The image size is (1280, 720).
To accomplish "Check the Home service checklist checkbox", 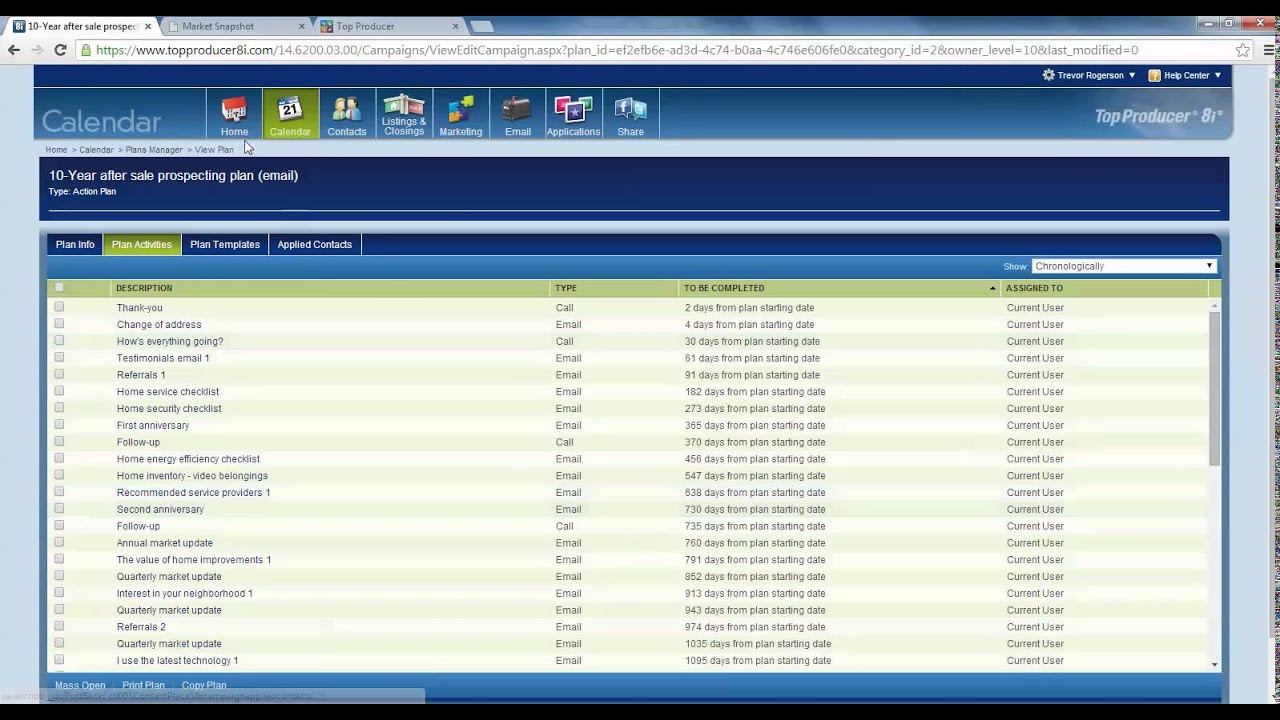I will tap(59, 391).
